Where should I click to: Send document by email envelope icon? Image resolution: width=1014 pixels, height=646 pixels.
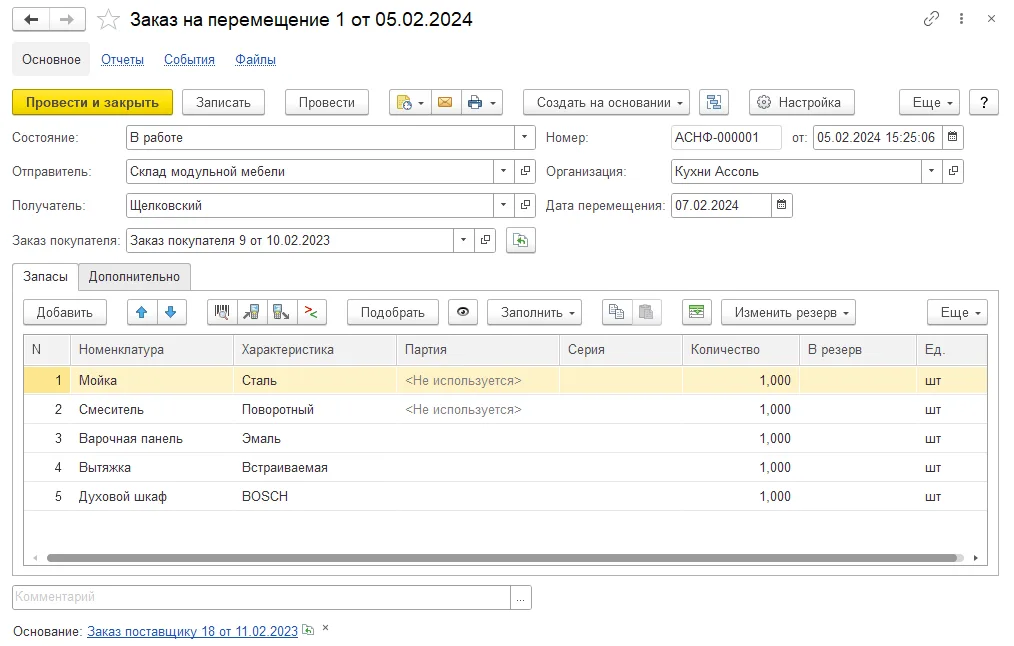[x=445, y=102]
